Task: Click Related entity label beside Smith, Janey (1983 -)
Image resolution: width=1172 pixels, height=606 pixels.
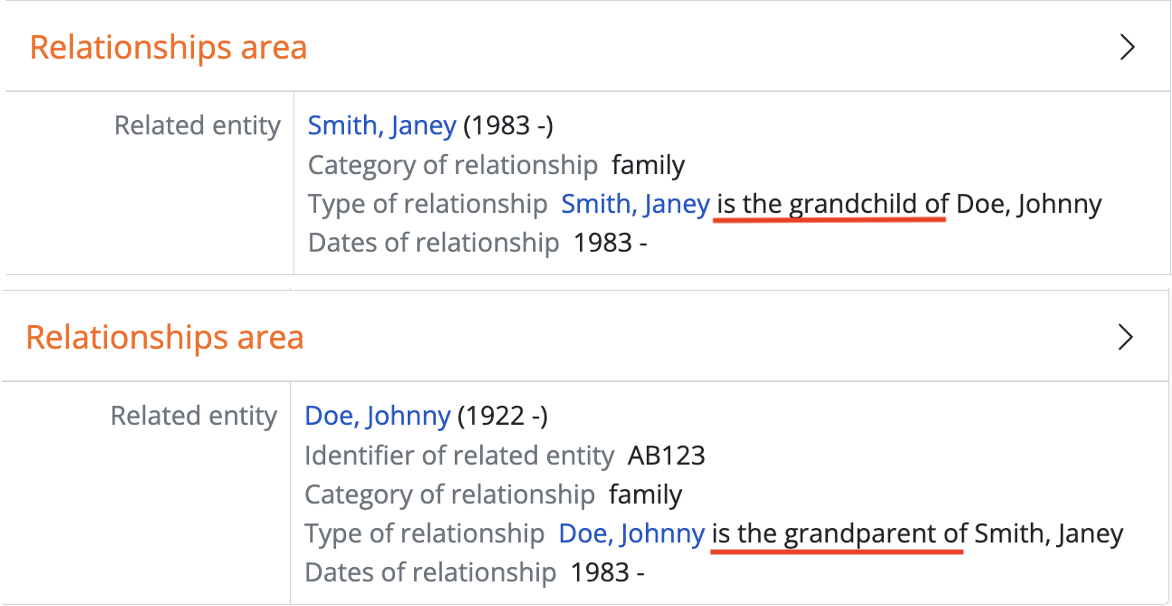Action: pyautogui.click(x=197, y=126)
